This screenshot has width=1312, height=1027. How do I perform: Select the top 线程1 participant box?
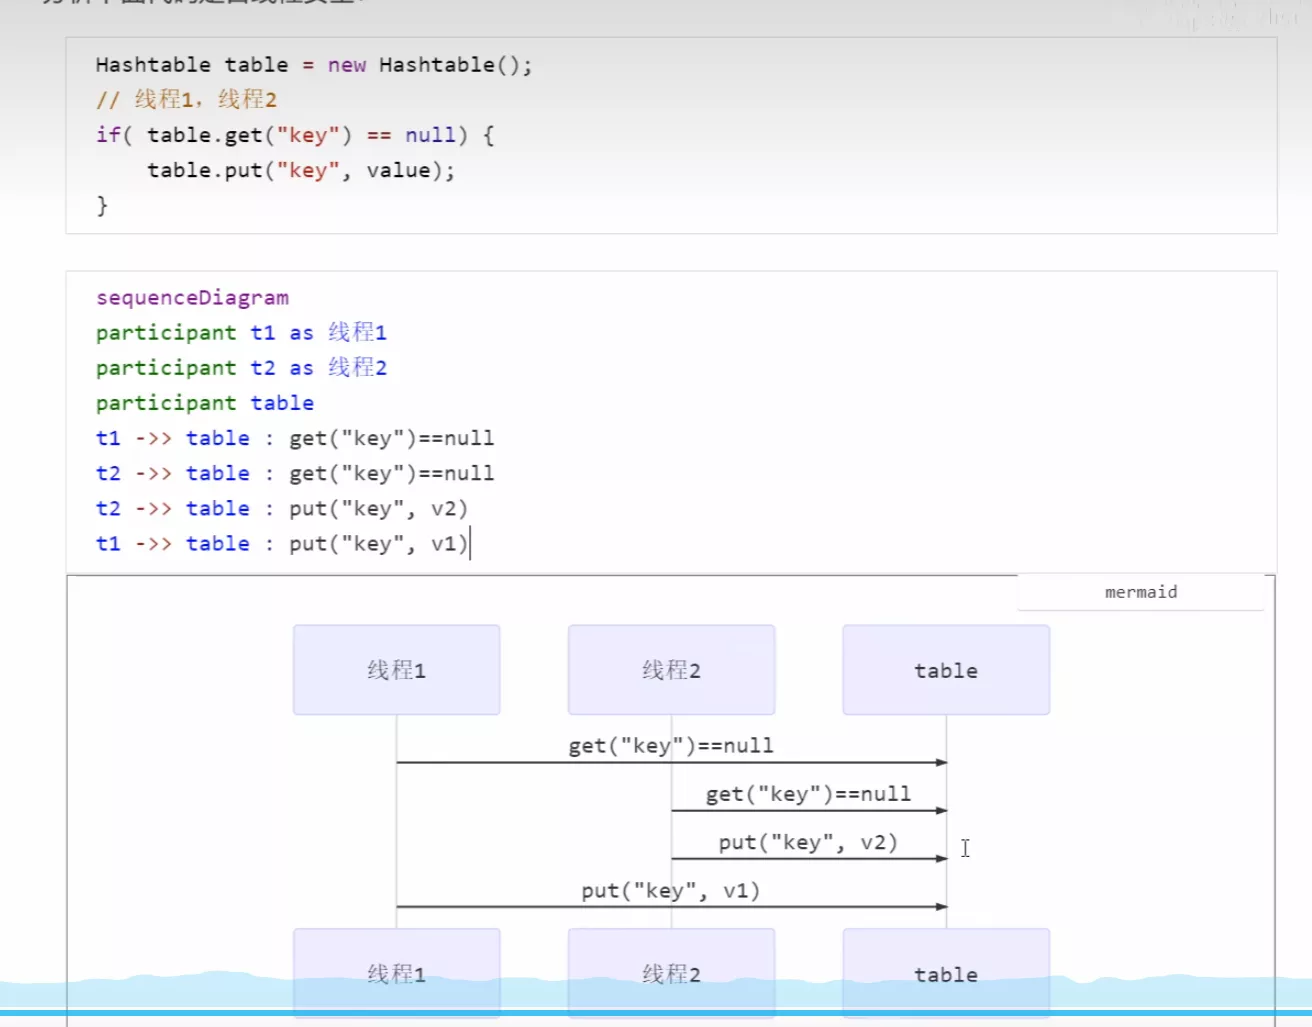pos(396,670)
